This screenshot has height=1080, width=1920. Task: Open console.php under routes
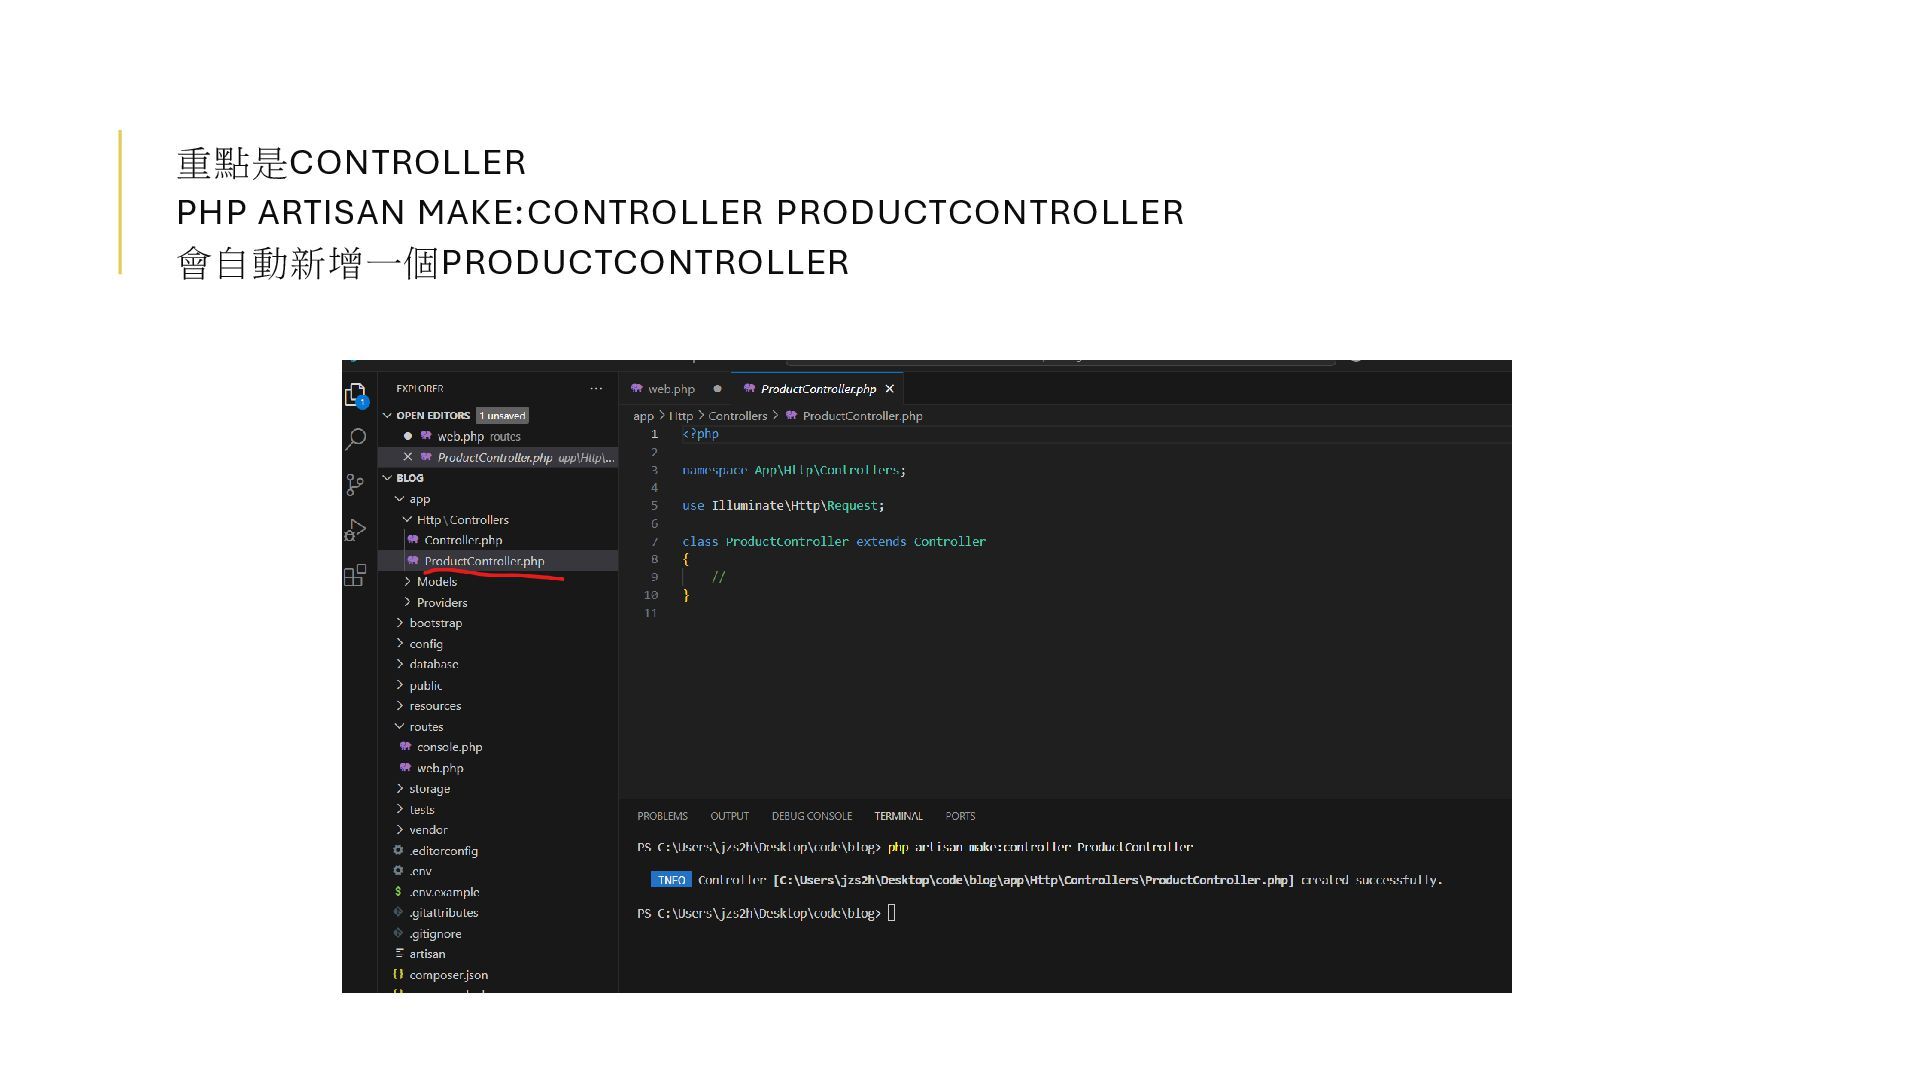pos(449,747)
